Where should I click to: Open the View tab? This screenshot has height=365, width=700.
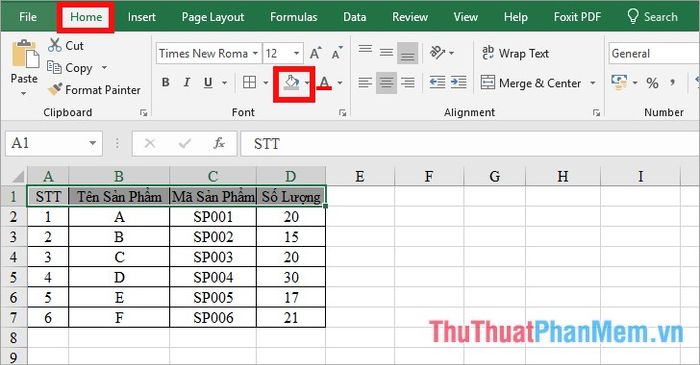point(466,17)
